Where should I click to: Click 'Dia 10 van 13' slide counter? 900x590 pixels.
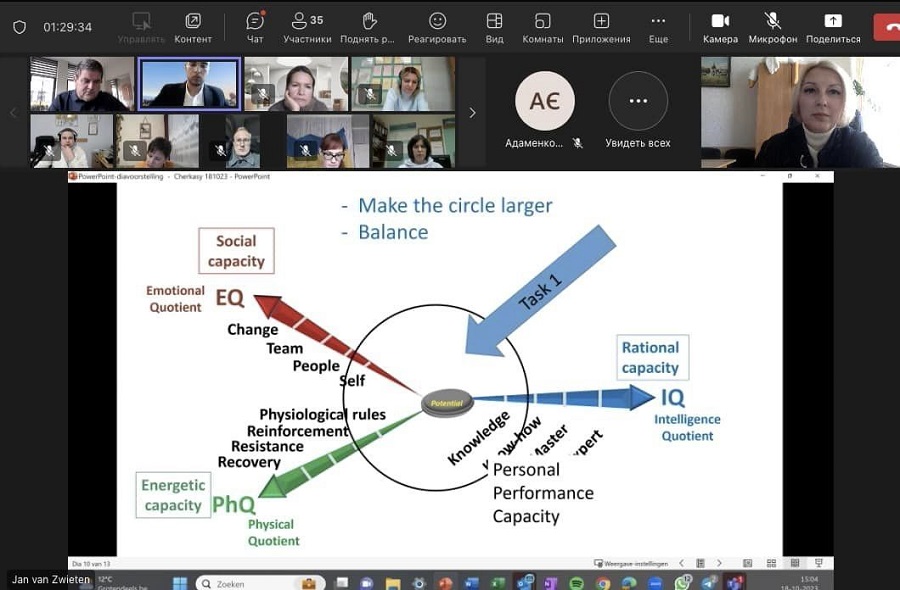pos(91,564)
